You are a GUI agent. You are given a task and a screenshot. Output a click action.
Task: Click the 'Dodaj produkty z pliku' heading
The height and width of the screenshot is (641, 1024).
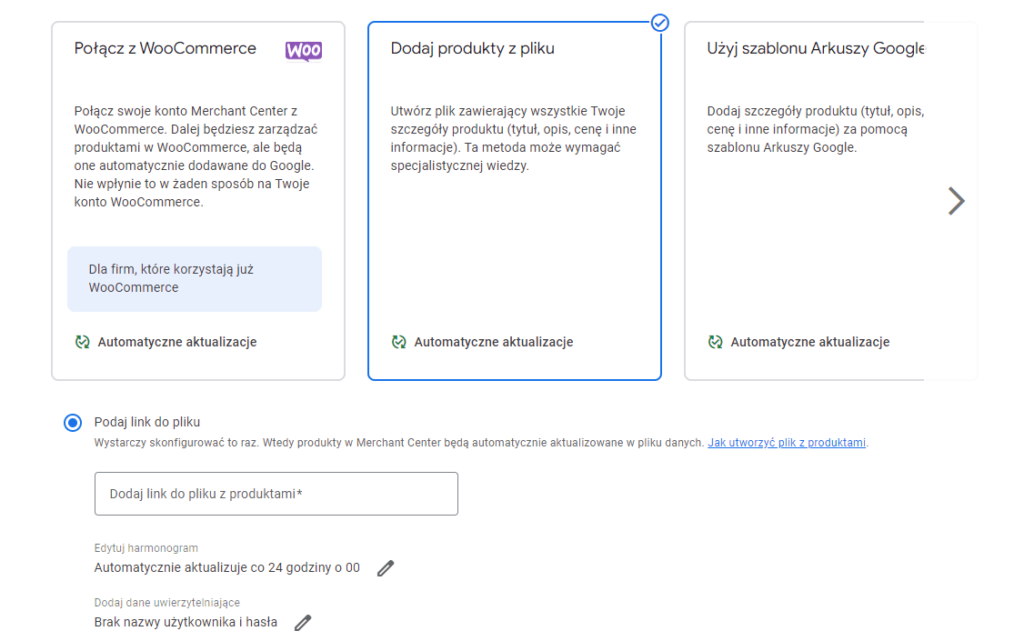473,48
